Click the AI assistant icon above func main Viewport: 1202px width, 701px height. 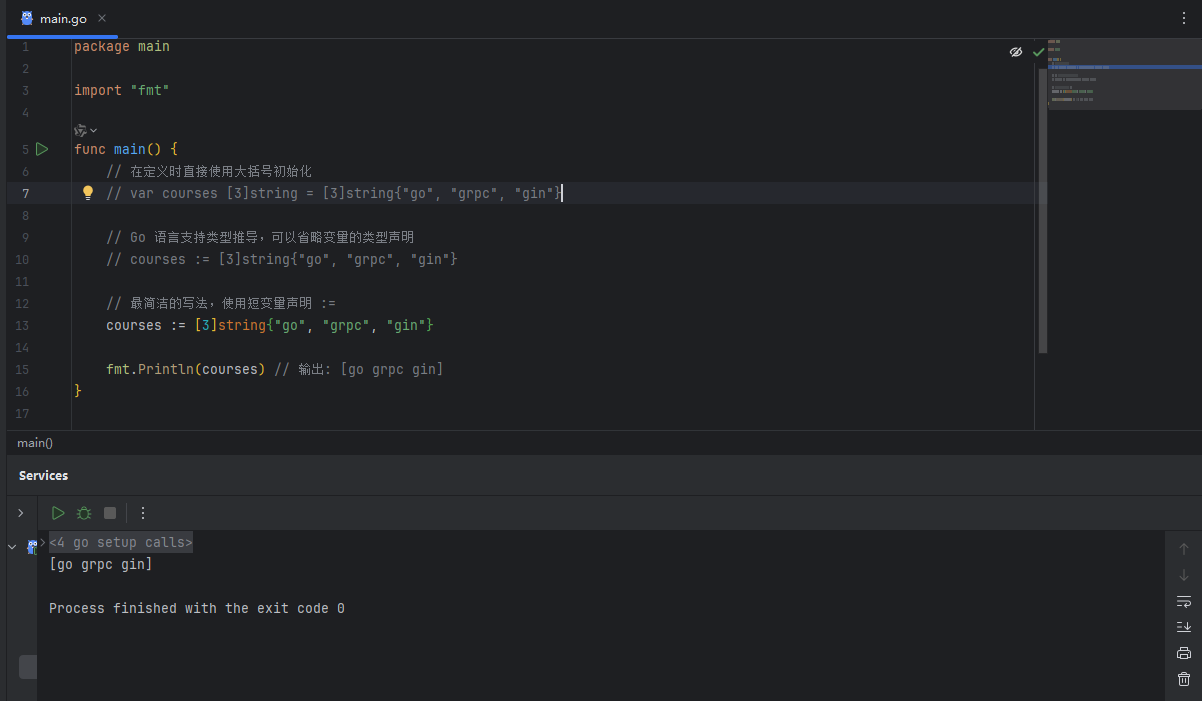(81, 130)
